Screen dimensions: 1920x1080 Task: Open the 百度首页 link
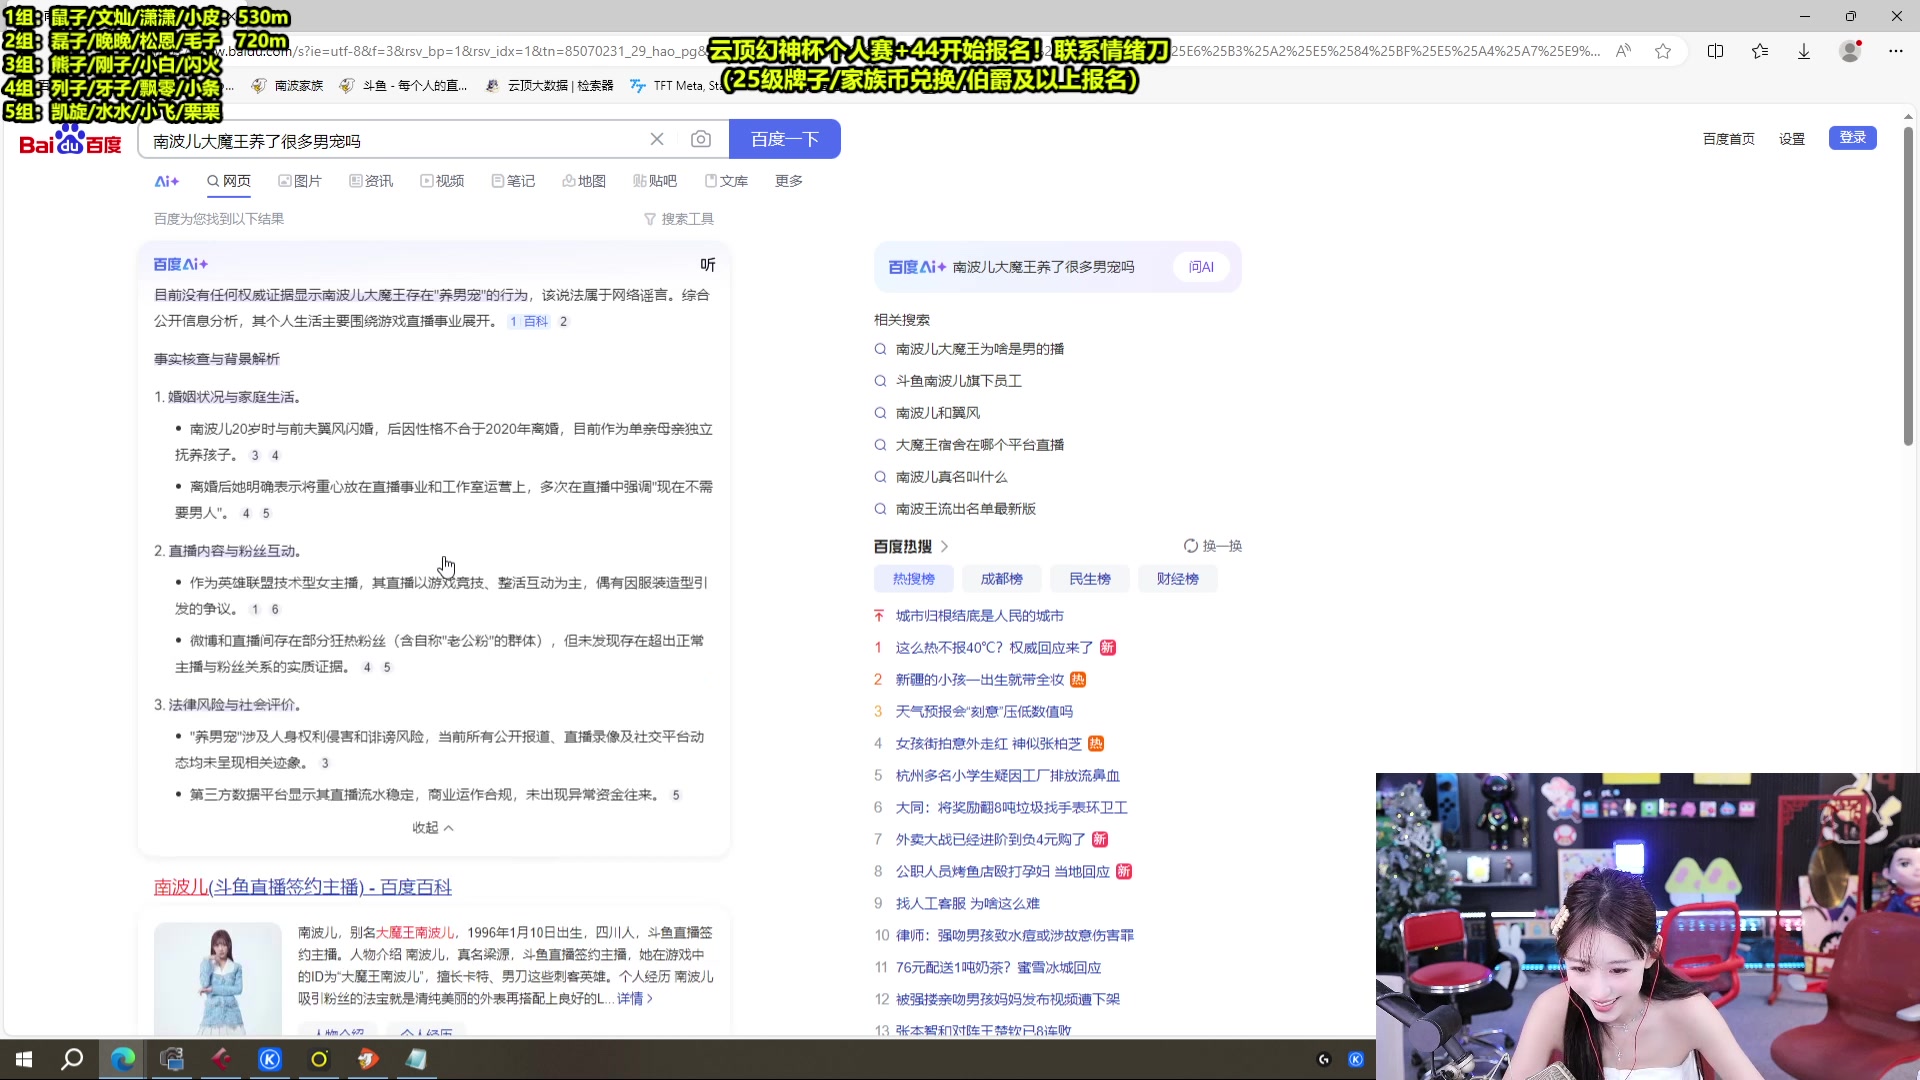pyautogui.click(x=1729, y=139)
